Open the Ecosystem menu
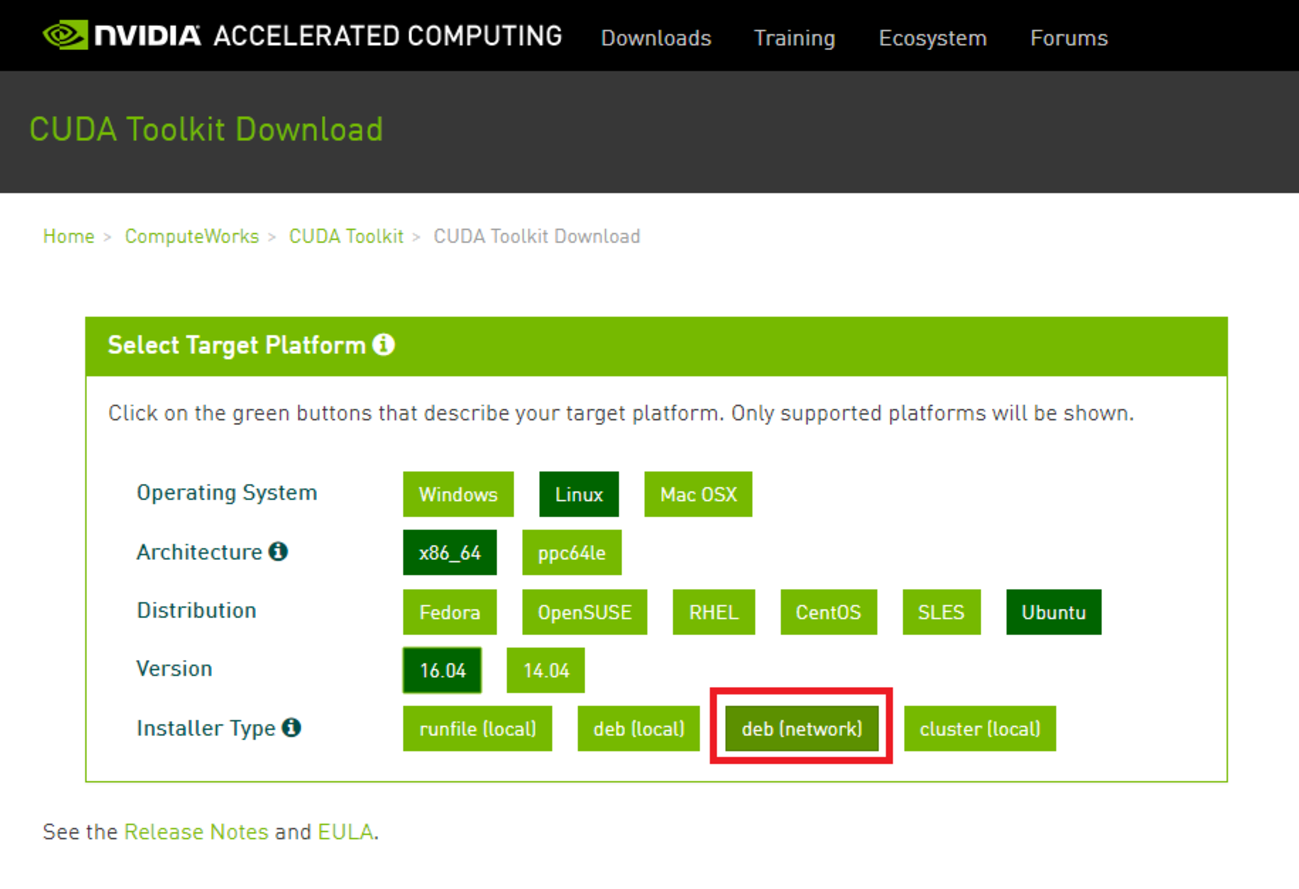The height and width of the screenshot is (889, 1299). click(932, 38)
